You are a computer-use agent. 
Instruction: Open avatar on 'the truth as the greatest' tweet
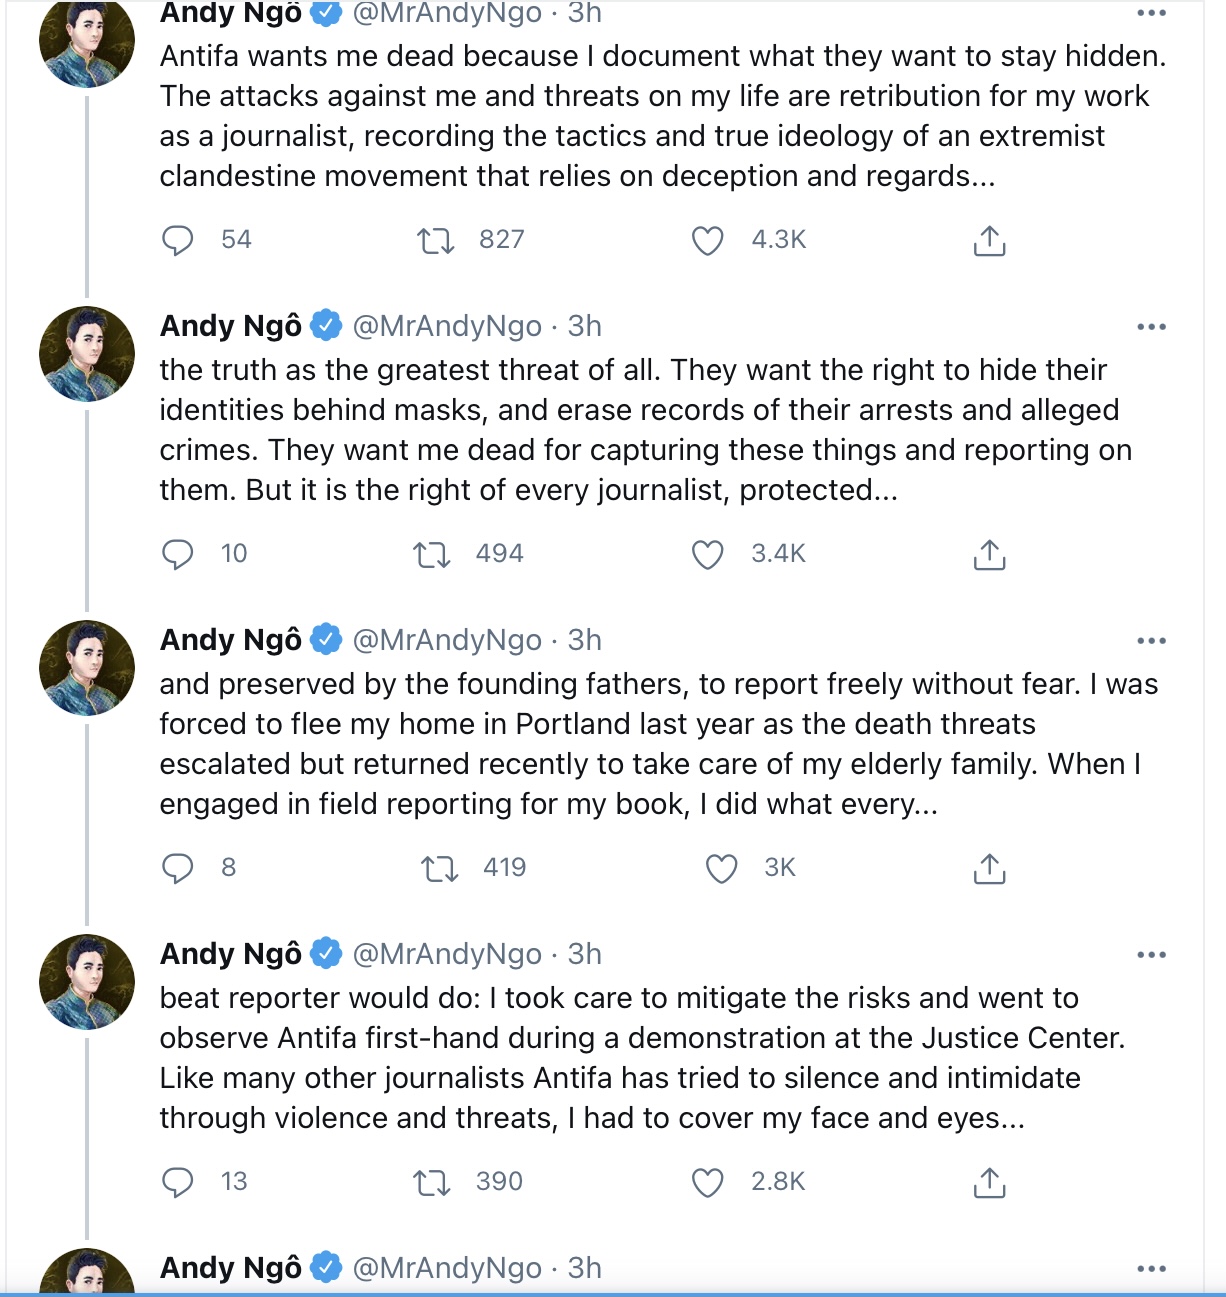[87, 354]
